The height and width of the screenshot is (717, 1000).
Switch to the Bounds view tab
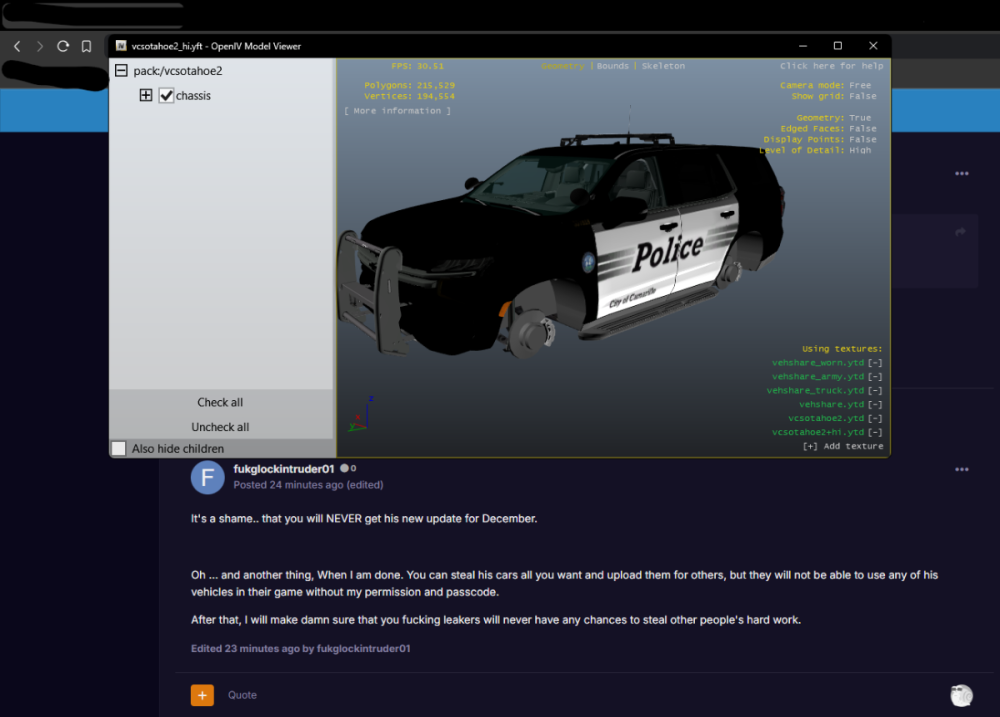(612, 66)
